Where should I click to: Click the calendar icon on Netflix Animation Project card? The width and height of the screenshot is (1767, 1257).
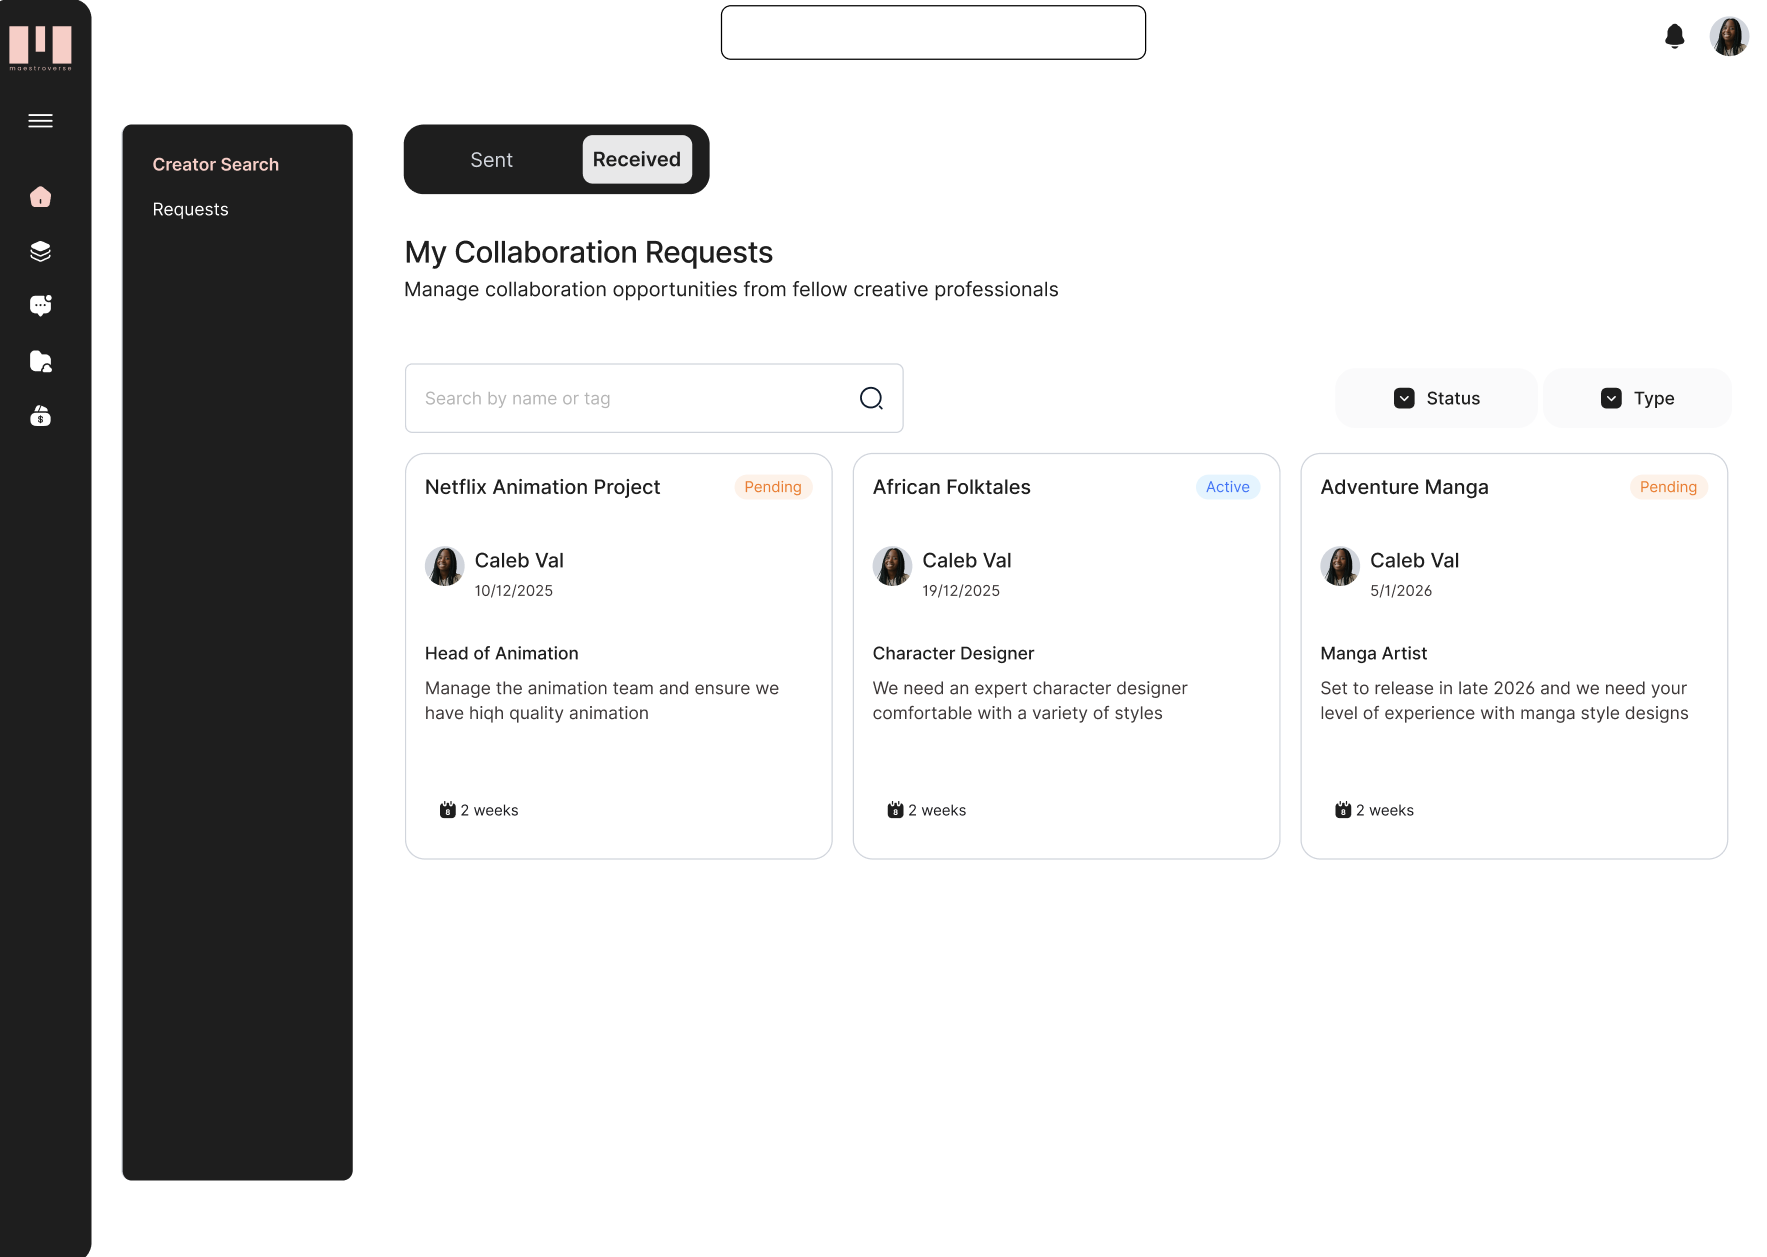point(447,810)
